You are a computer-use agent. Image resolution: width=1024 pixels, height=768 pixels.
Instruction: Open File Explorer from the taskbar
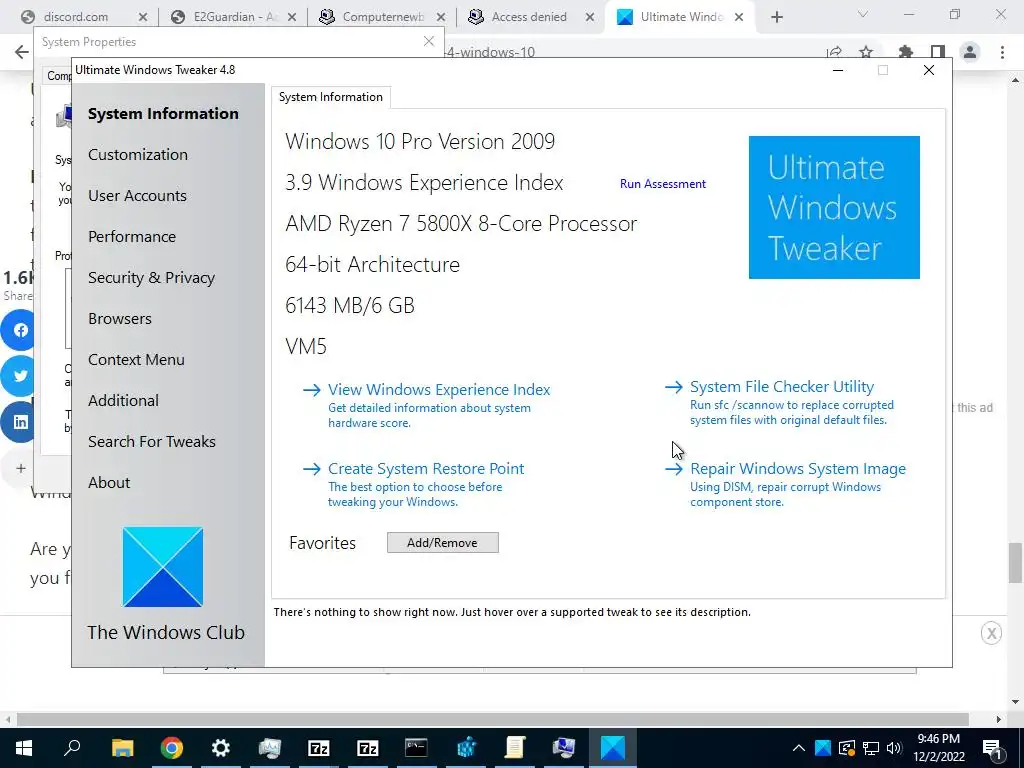(x=122, y=748)
